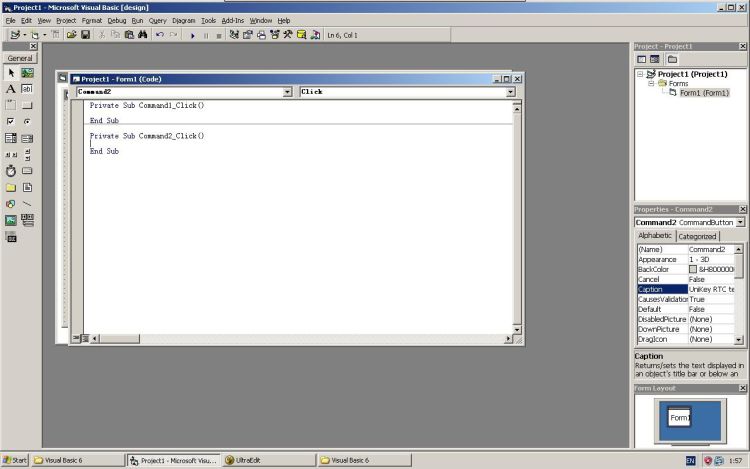Open the Click procedure dropdown in code window
The image size is (750, 469).
510,92
